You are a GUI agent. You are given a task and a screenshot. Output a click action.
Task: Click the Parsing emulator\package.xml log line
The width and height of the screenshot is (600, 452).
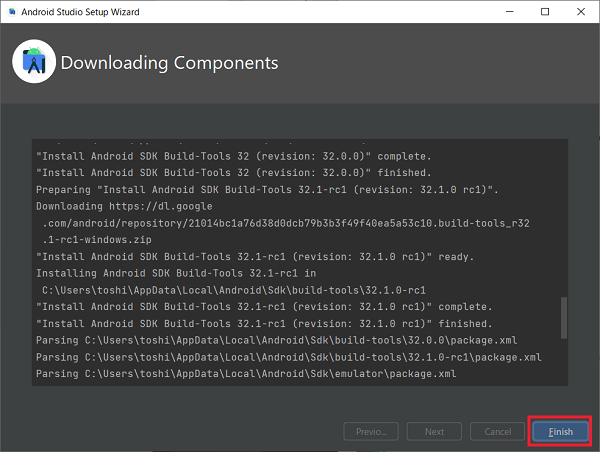coord(246,374)
